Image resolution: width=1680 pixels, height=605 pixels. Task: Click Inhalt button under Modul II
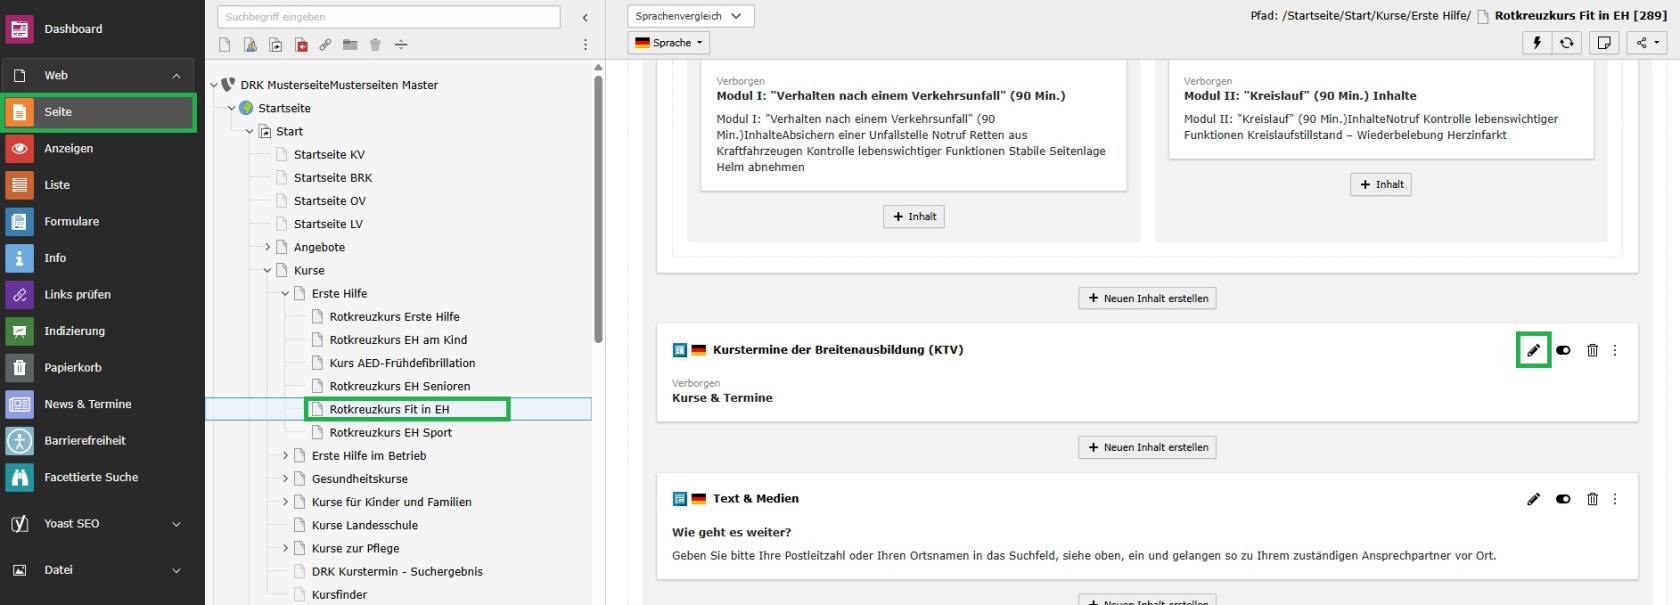[1380, 184]
